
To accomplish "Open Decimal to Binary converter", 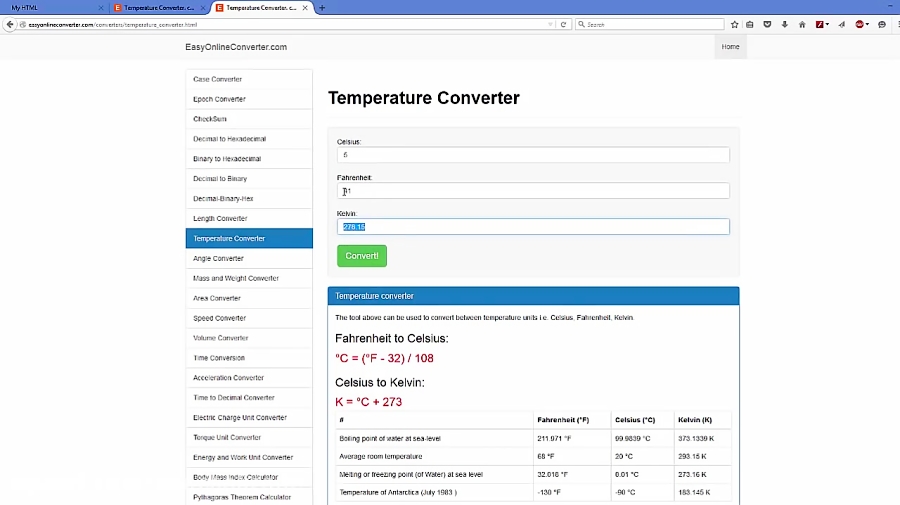I will coord(249,178).
